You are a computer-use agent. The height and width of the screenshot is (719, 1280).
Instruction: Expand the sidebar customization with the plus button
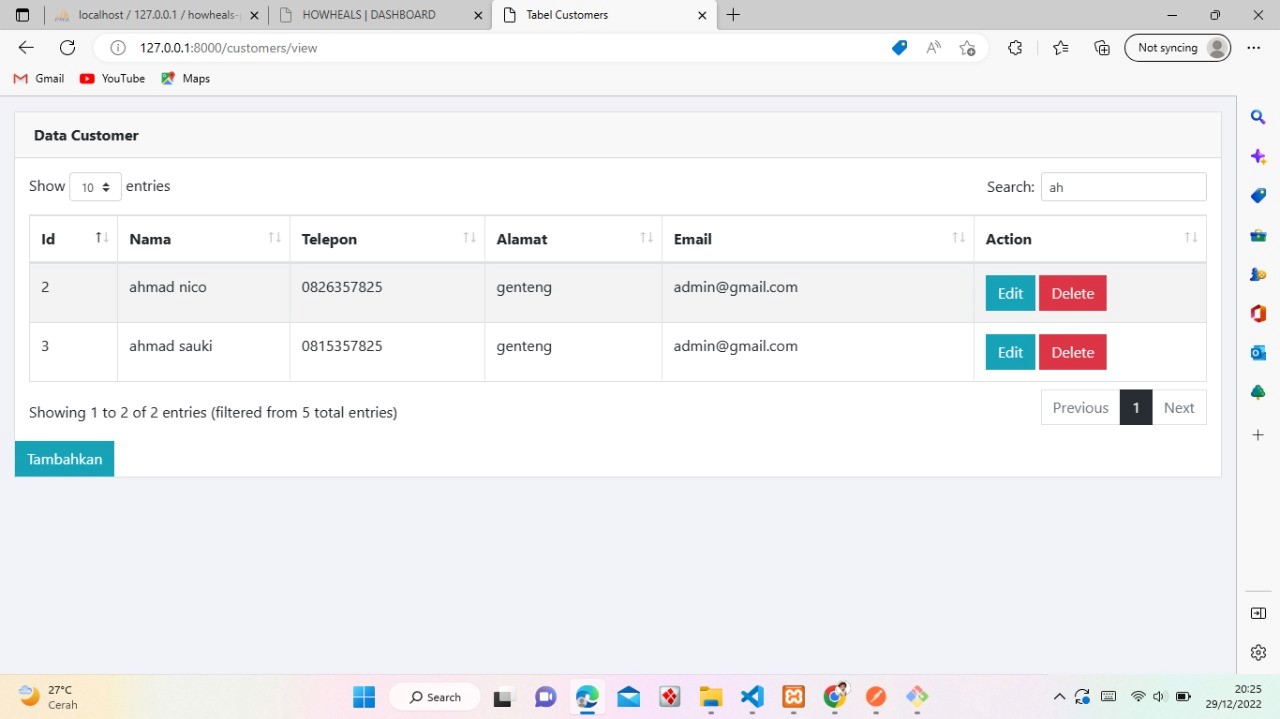(x=1257, y=434)
